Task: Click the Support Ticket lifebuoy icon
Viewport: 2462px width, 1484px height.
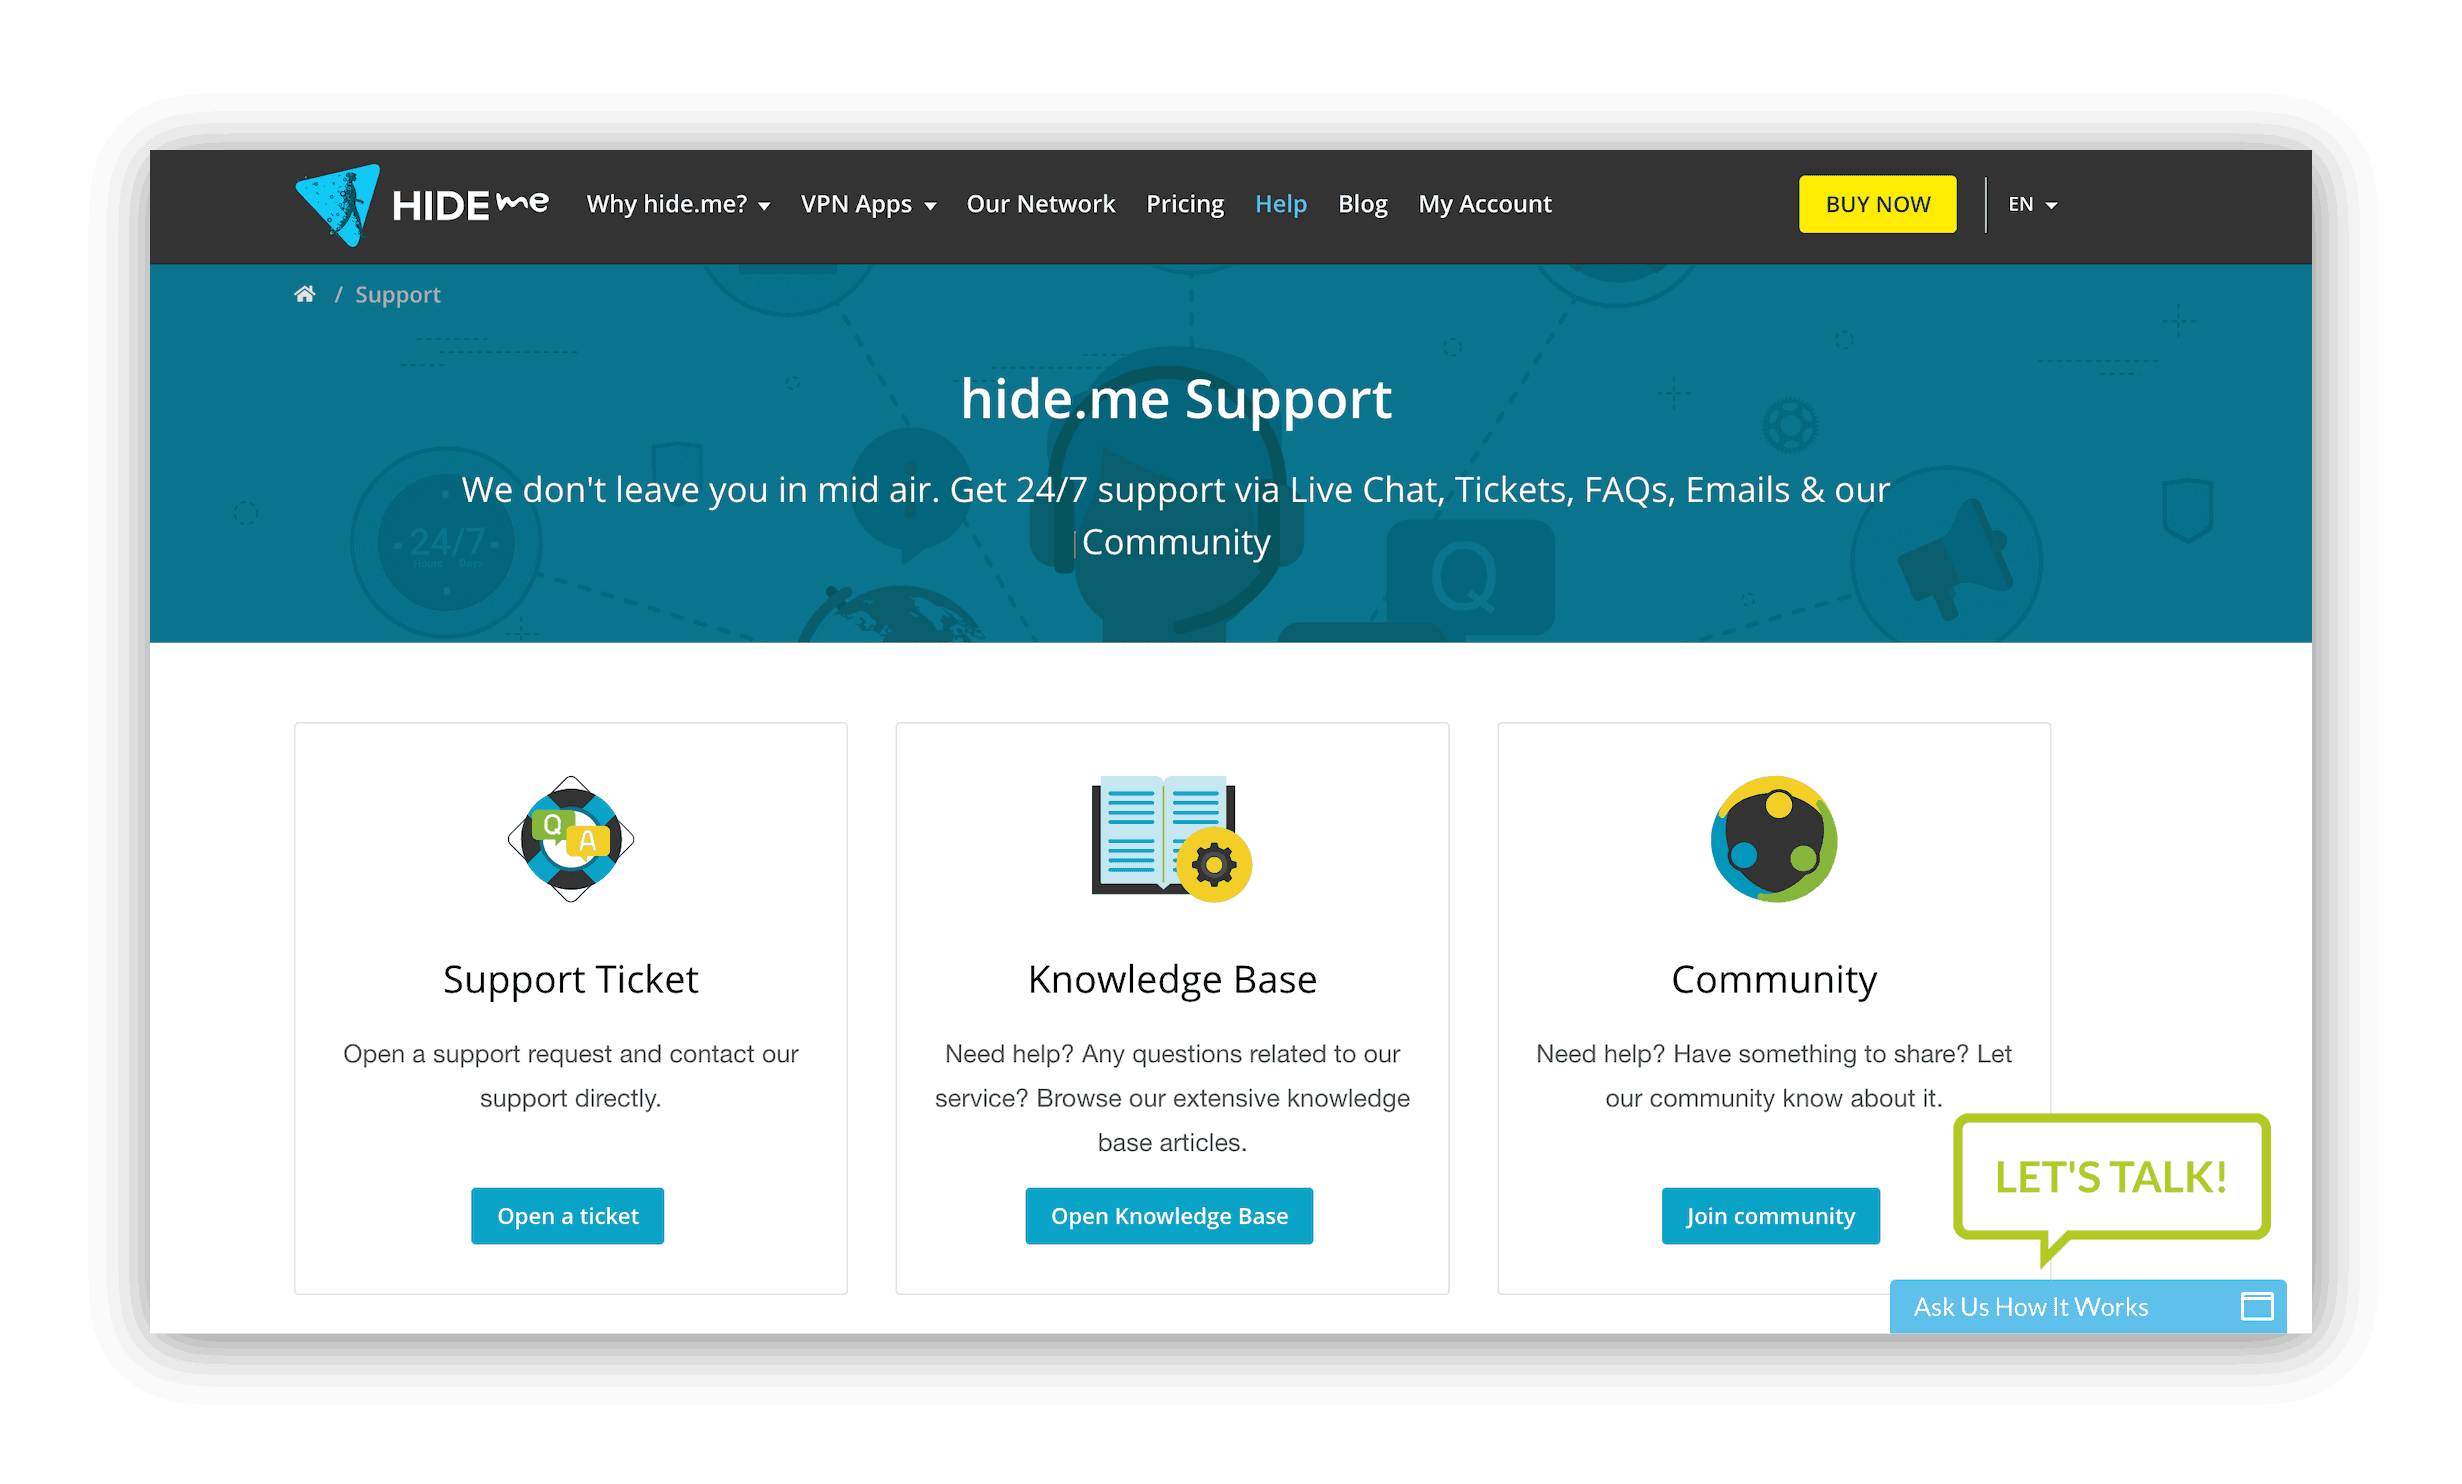Action: [x=571, y=839]
